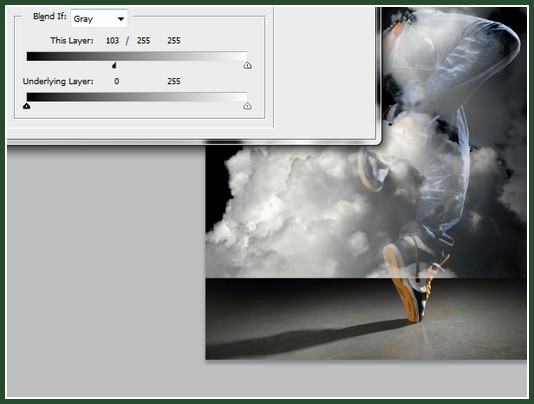This screenshot has width=534, height=404.
Task: Open the Blend If Gray dropdown
Action: click(99, 19)
